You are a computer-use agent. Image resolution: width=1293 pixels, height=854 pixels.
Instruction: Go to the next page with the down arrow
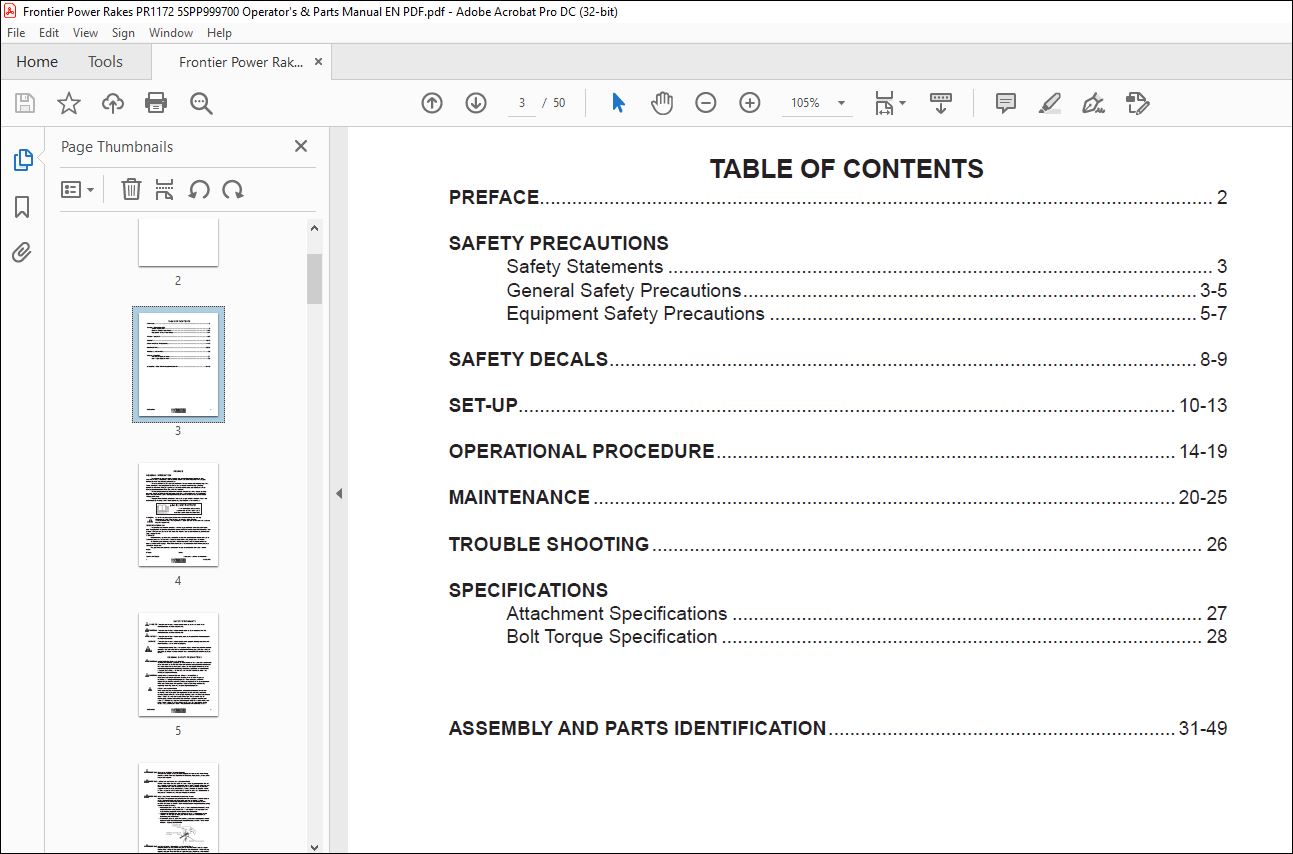(x=476, y=103)
